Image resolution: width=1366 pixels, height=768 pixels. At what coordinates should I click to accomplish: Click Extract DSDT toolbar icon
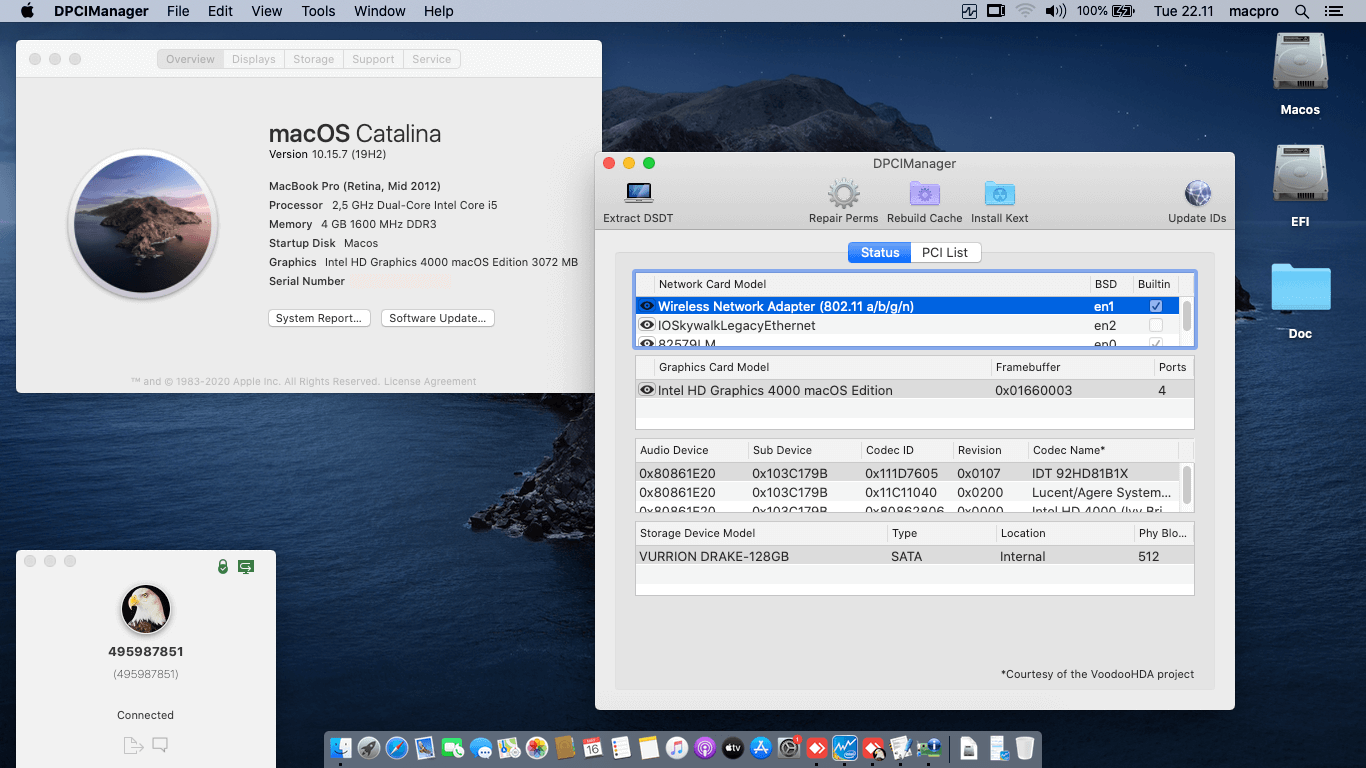(638, 194)
